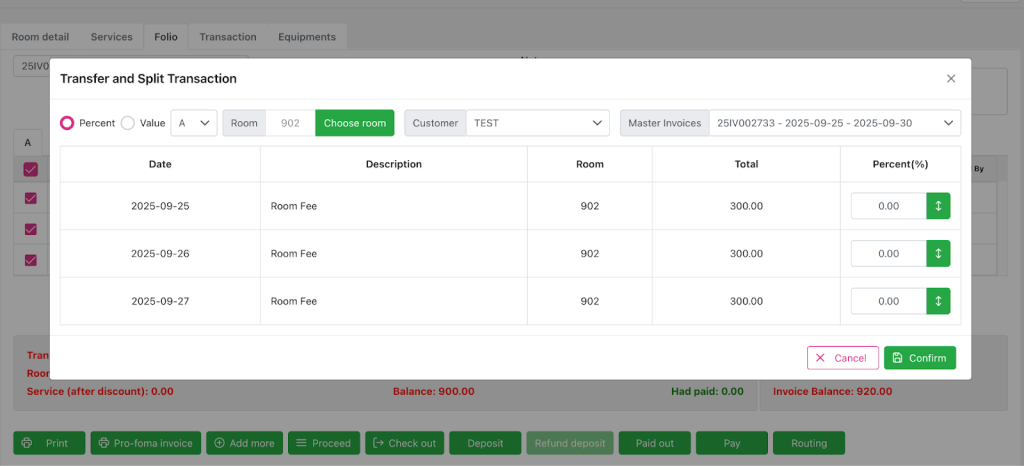Click the split arrow icon for 2025-09-27 row
The image size is (1024, 466).
(938, 301)
